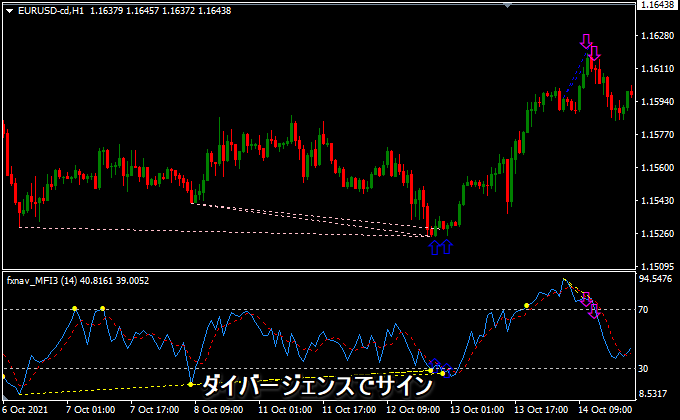Click the 7 Oct 01:00 time label

[91, 410]
